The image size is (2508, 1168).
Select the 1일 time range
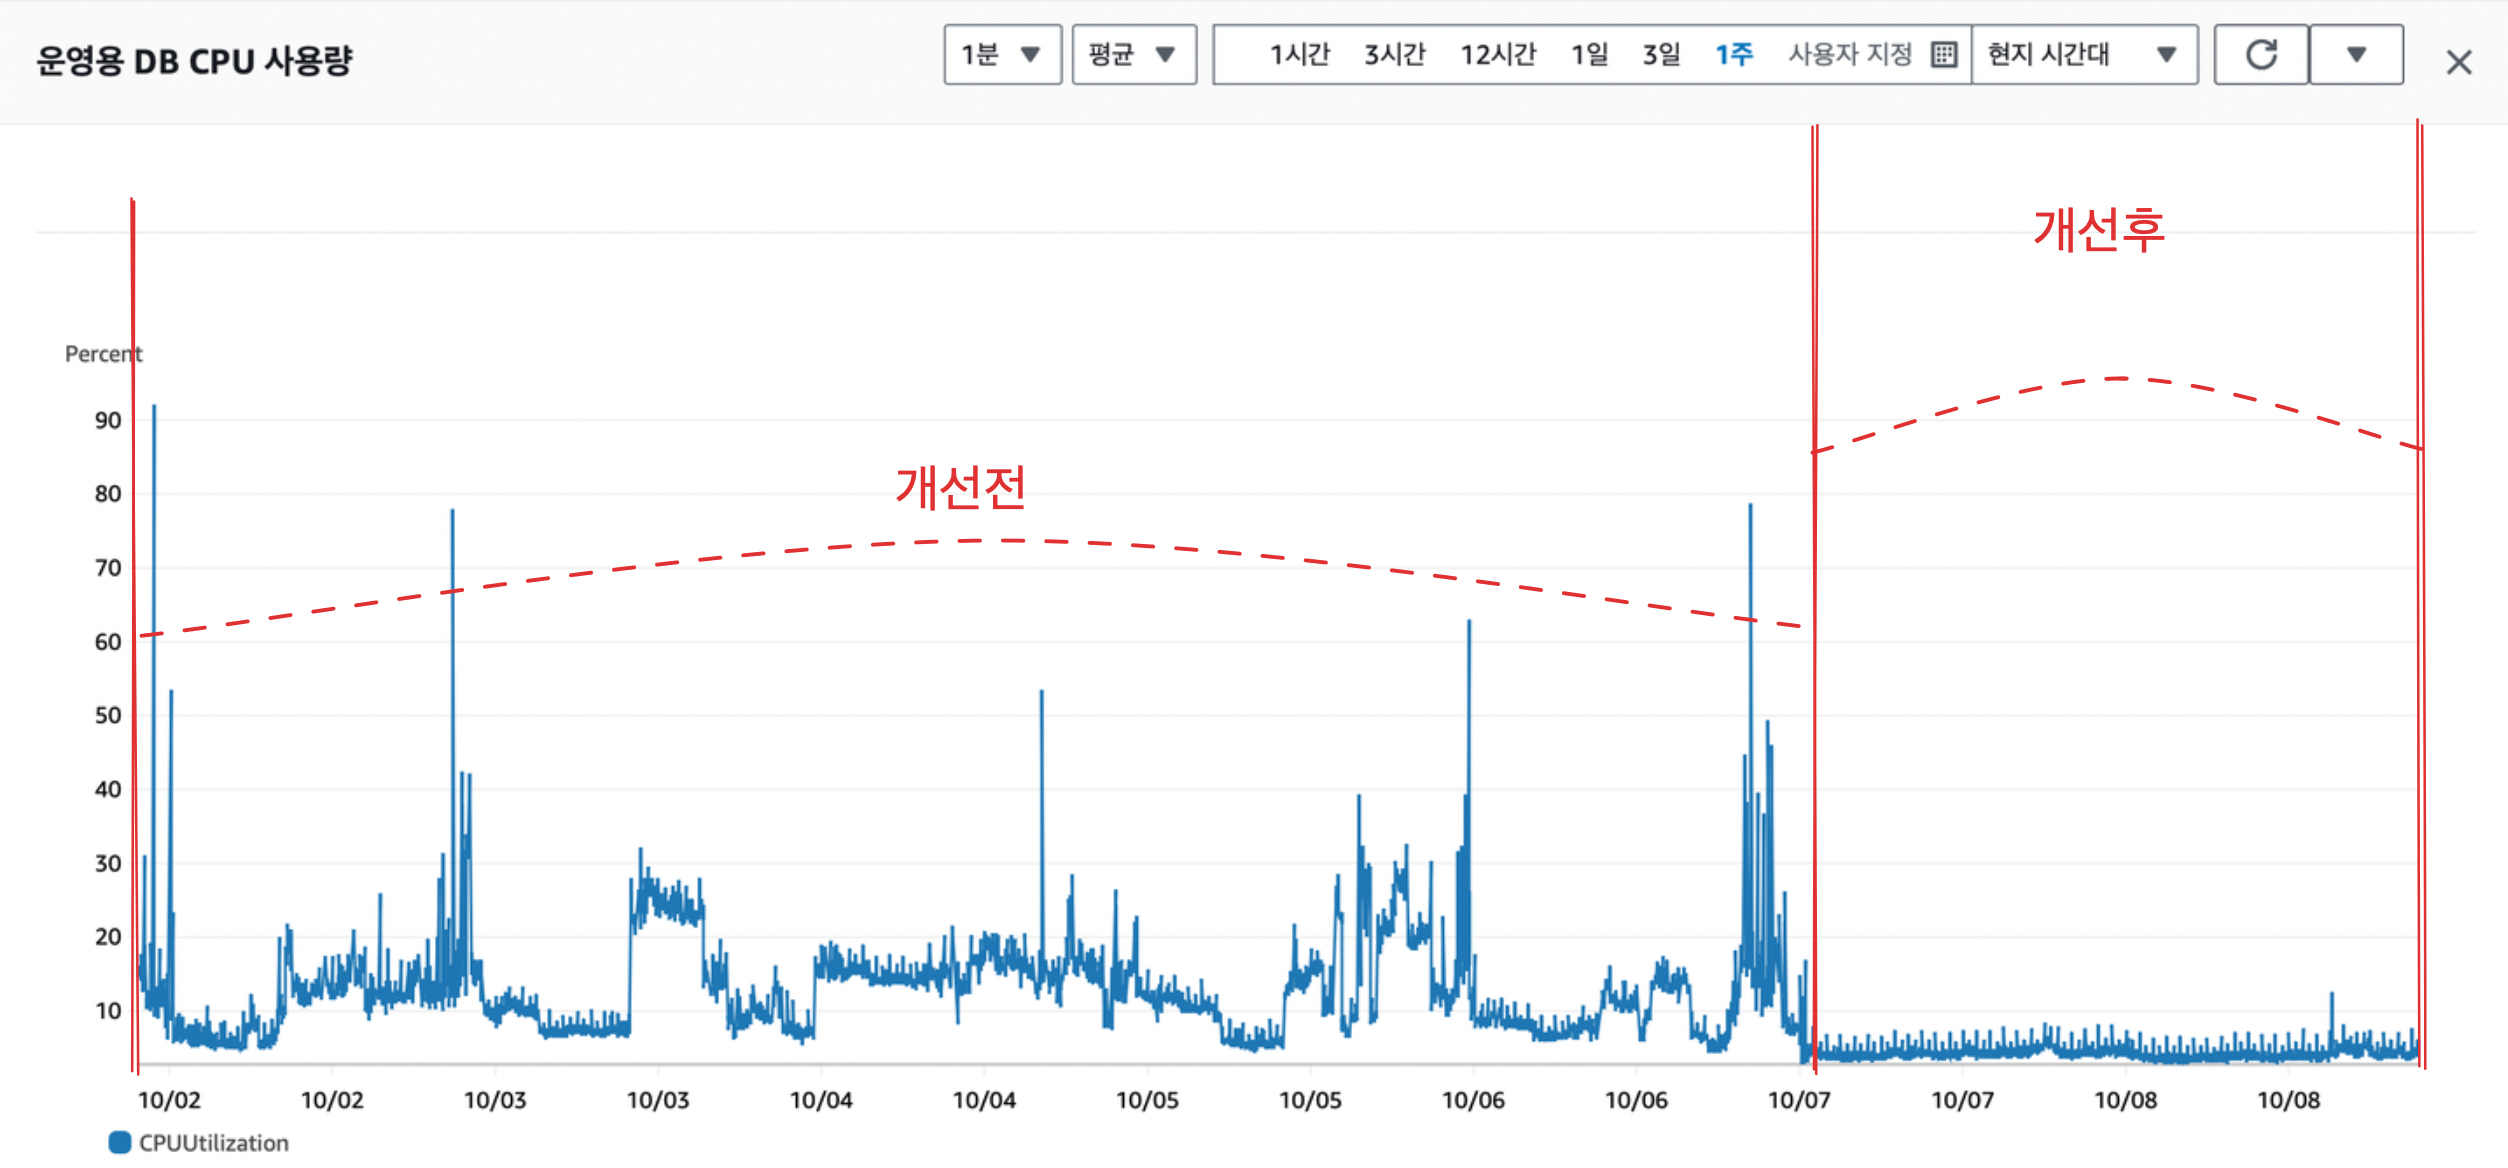coord(1589,55)
